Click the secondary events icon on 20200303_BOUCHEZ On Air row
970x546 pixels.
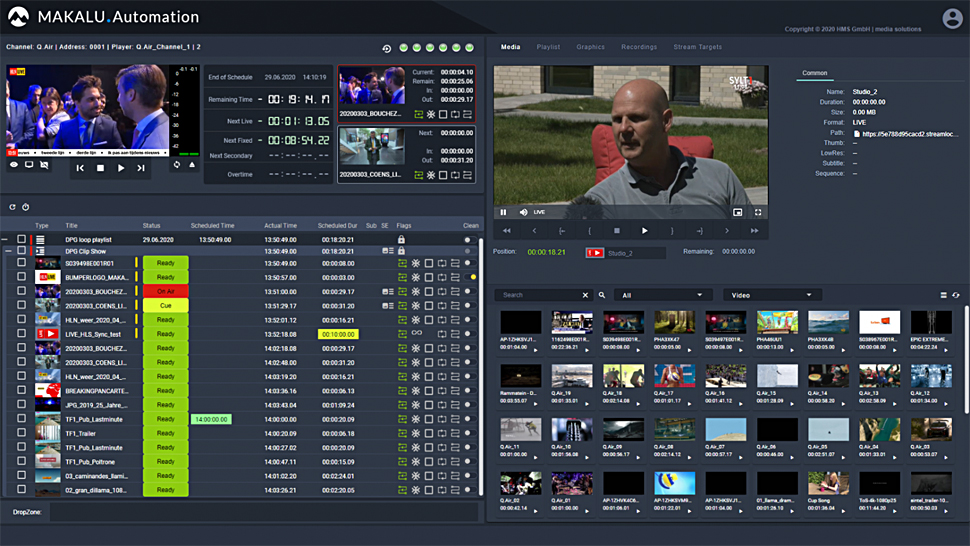tap(387, 291)
